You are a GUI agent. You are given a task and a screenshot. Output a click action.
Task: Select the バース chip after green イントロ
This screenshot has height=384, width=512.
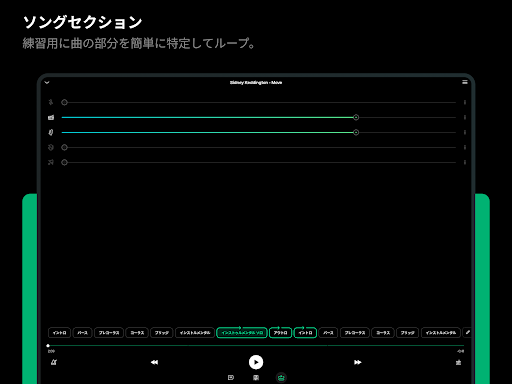(x=328, y=333)
